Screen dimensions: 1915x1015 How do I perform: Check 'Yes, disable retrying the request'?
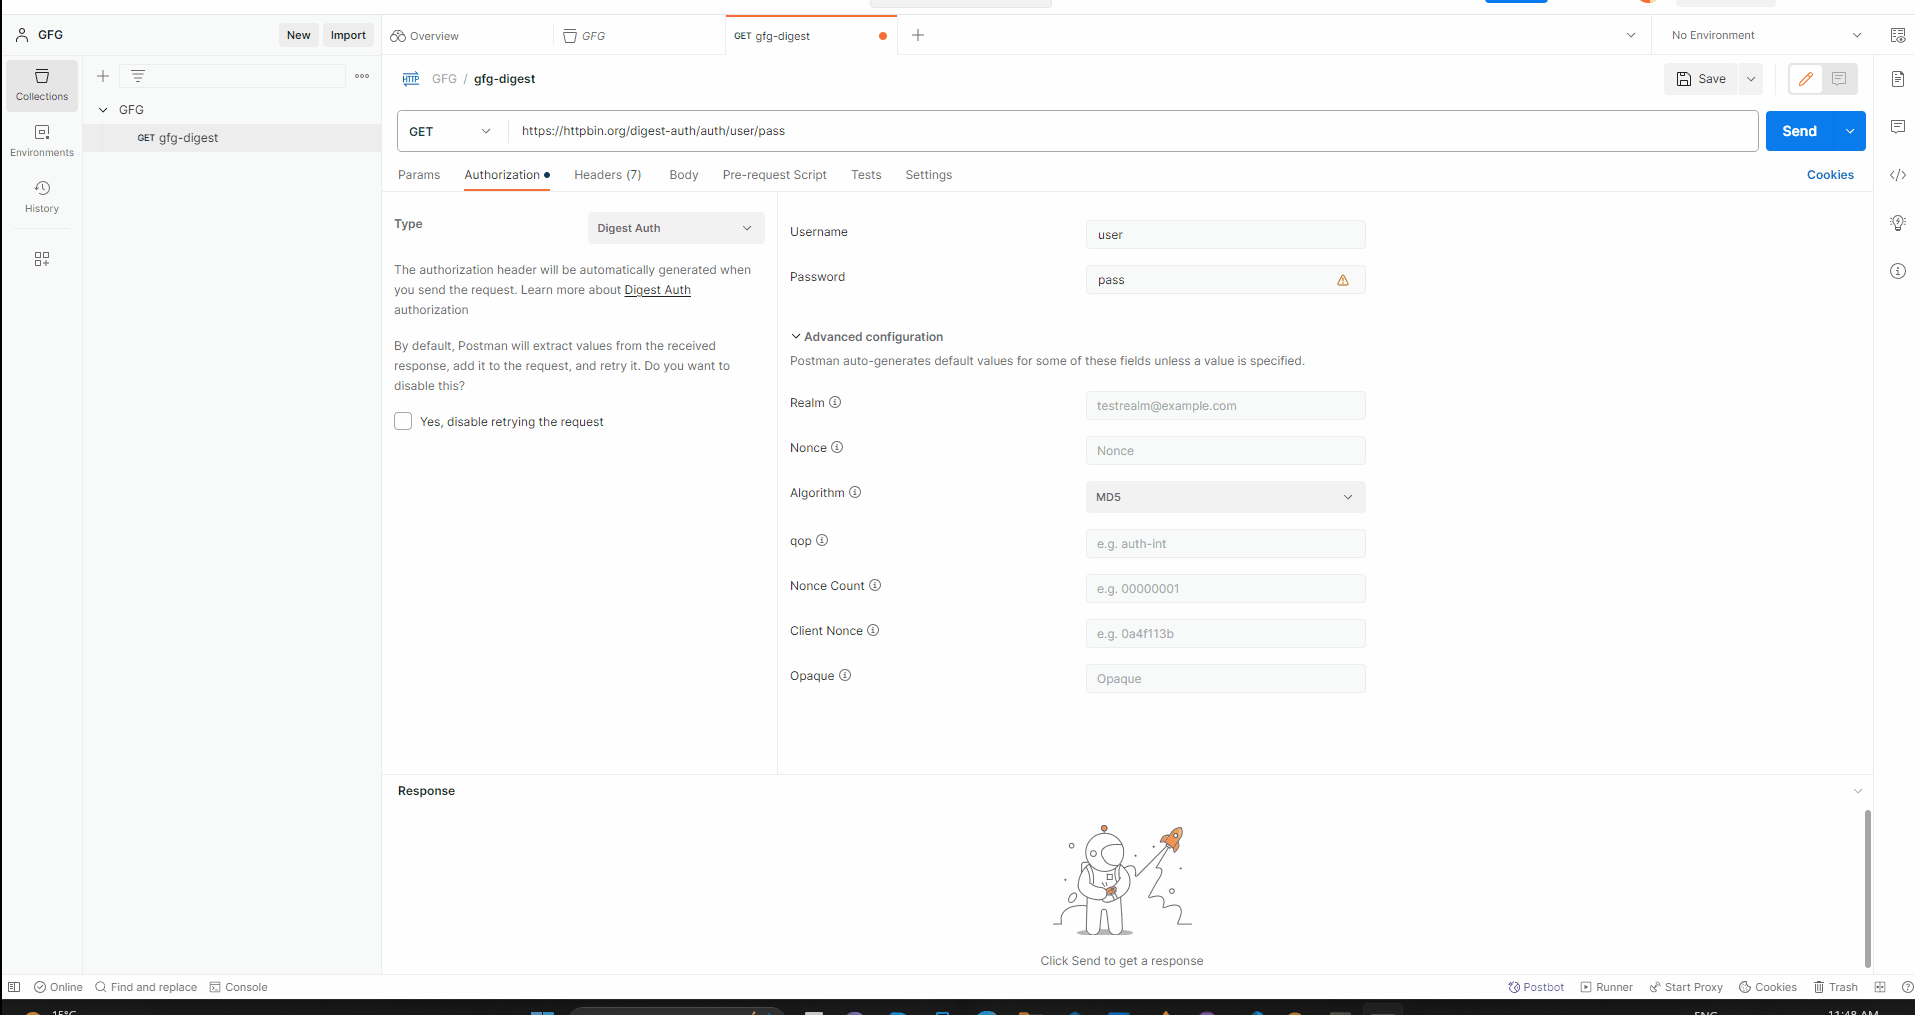pyautogui.click(x=403, y=421)
